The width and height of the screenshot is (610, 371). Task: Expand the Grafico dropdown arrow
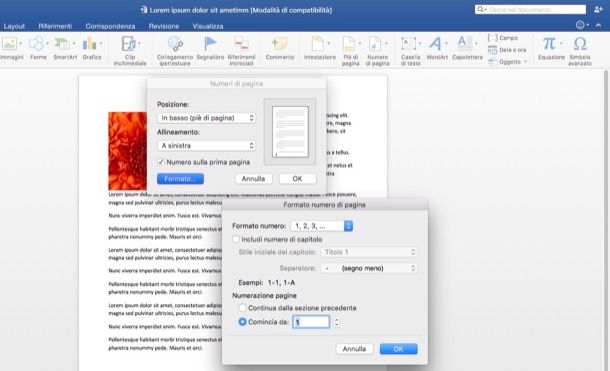click(101, 43)
